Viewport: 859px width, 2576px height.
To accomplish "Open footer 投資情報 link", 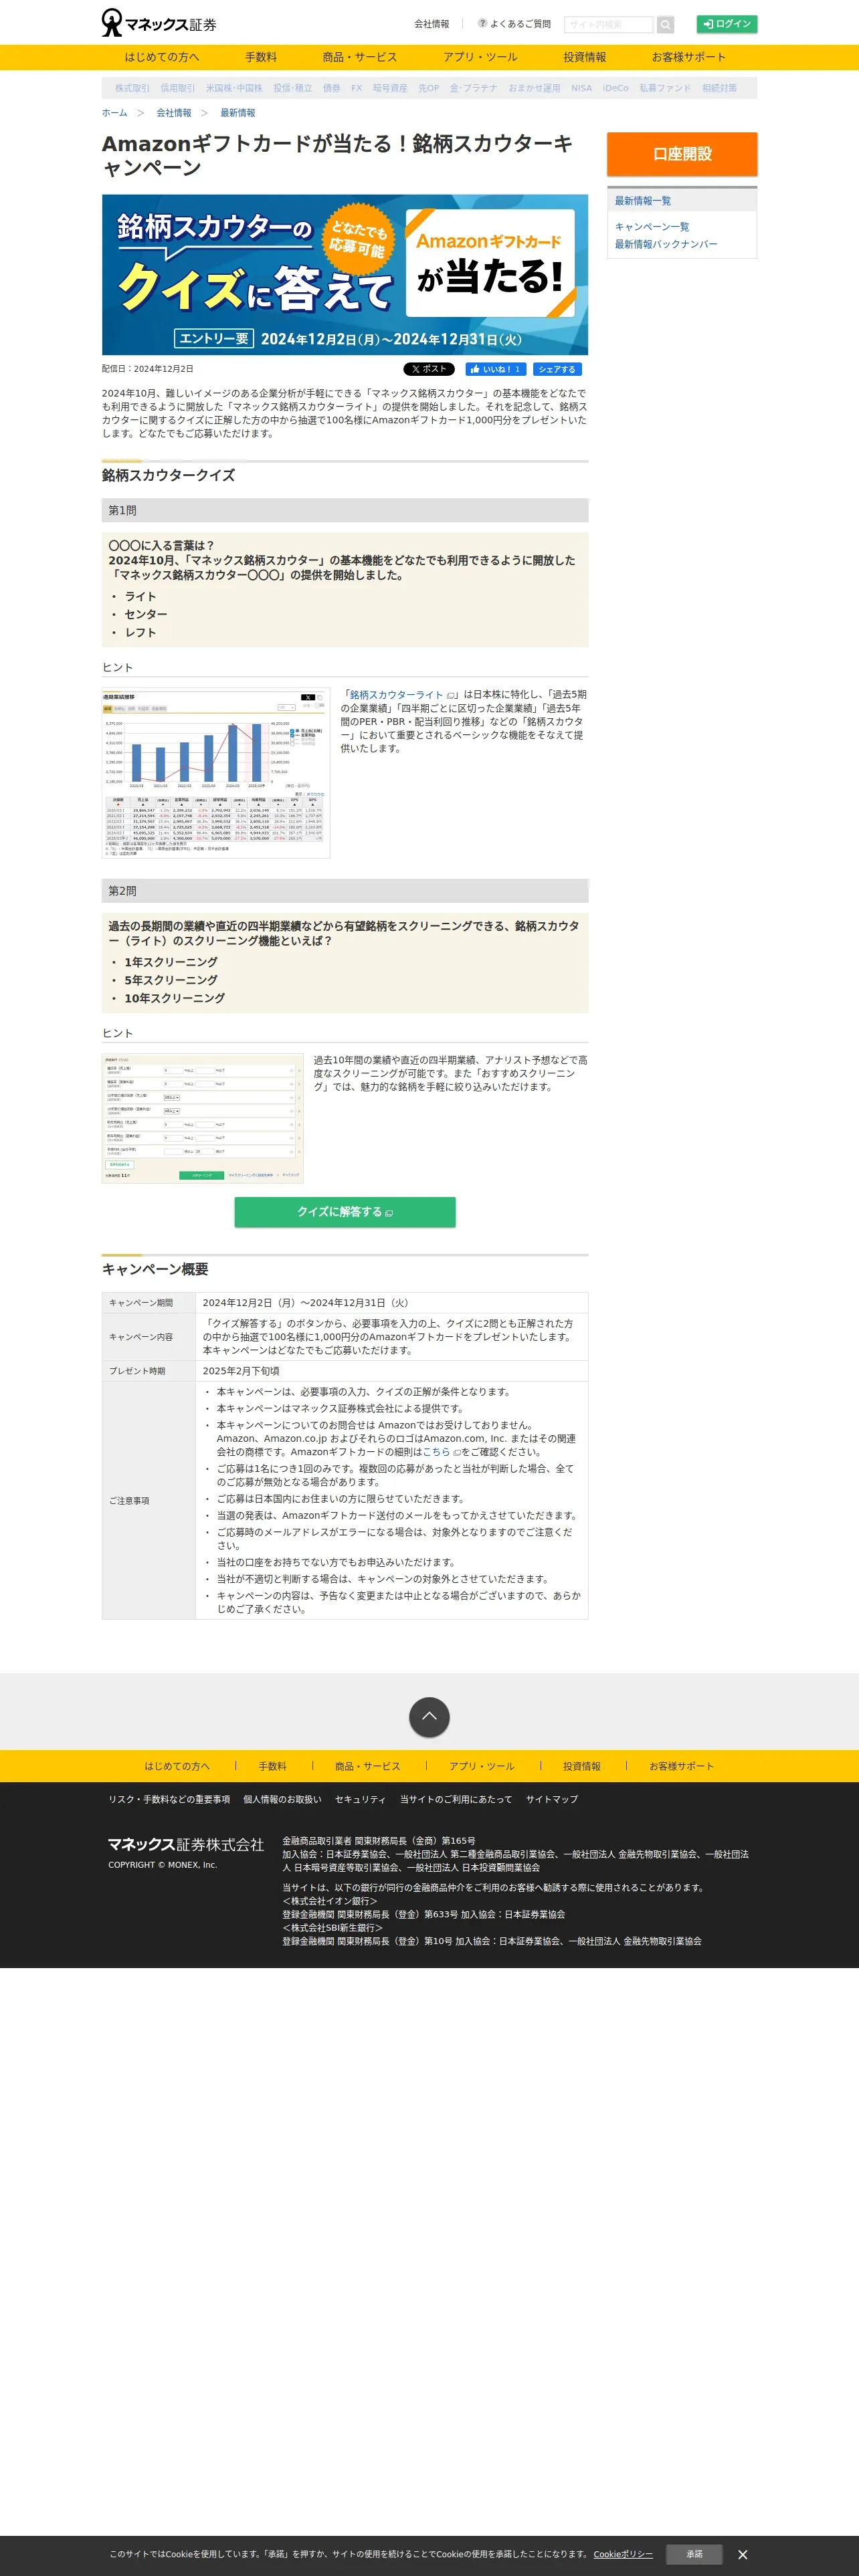I will pyautogui.click(x=582, y=1766).
